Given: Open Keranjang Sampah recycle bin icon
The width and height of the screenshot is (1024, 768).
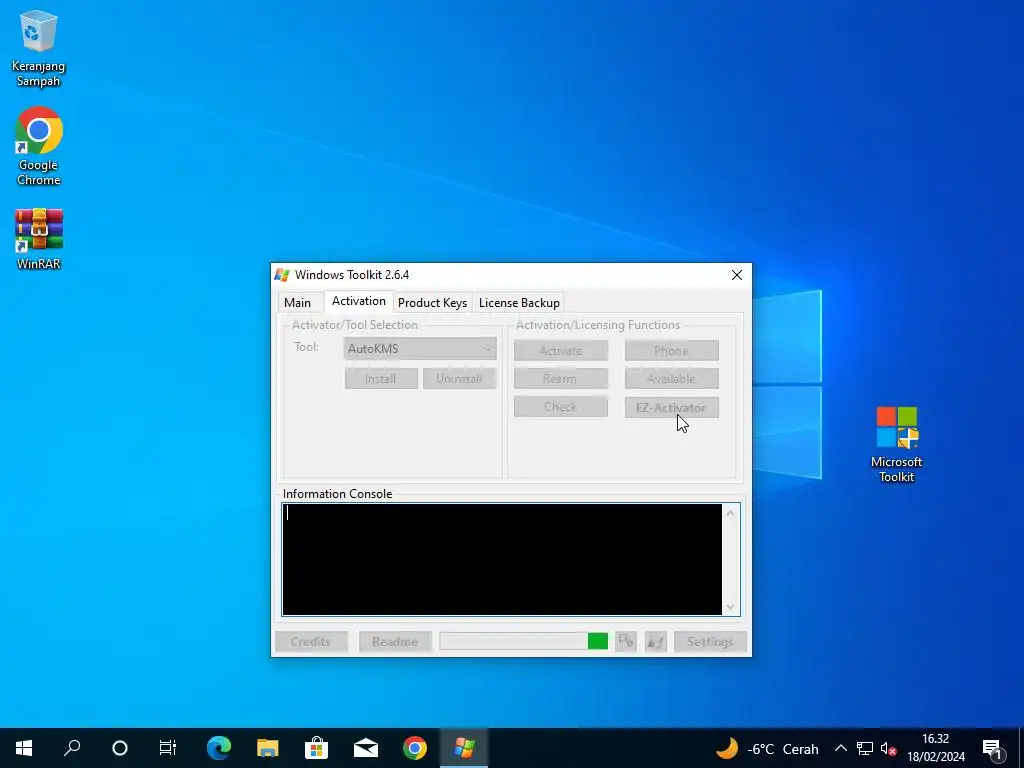Looking at the screenshot, I should tap(39, 48).
